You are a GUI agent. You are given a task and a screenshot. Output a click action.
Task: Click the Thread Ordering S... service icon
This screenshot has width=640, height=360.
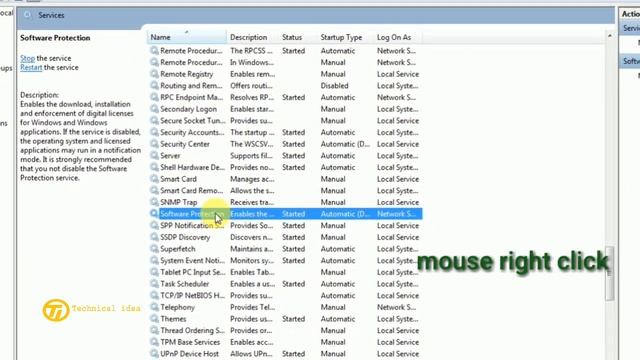154,331
